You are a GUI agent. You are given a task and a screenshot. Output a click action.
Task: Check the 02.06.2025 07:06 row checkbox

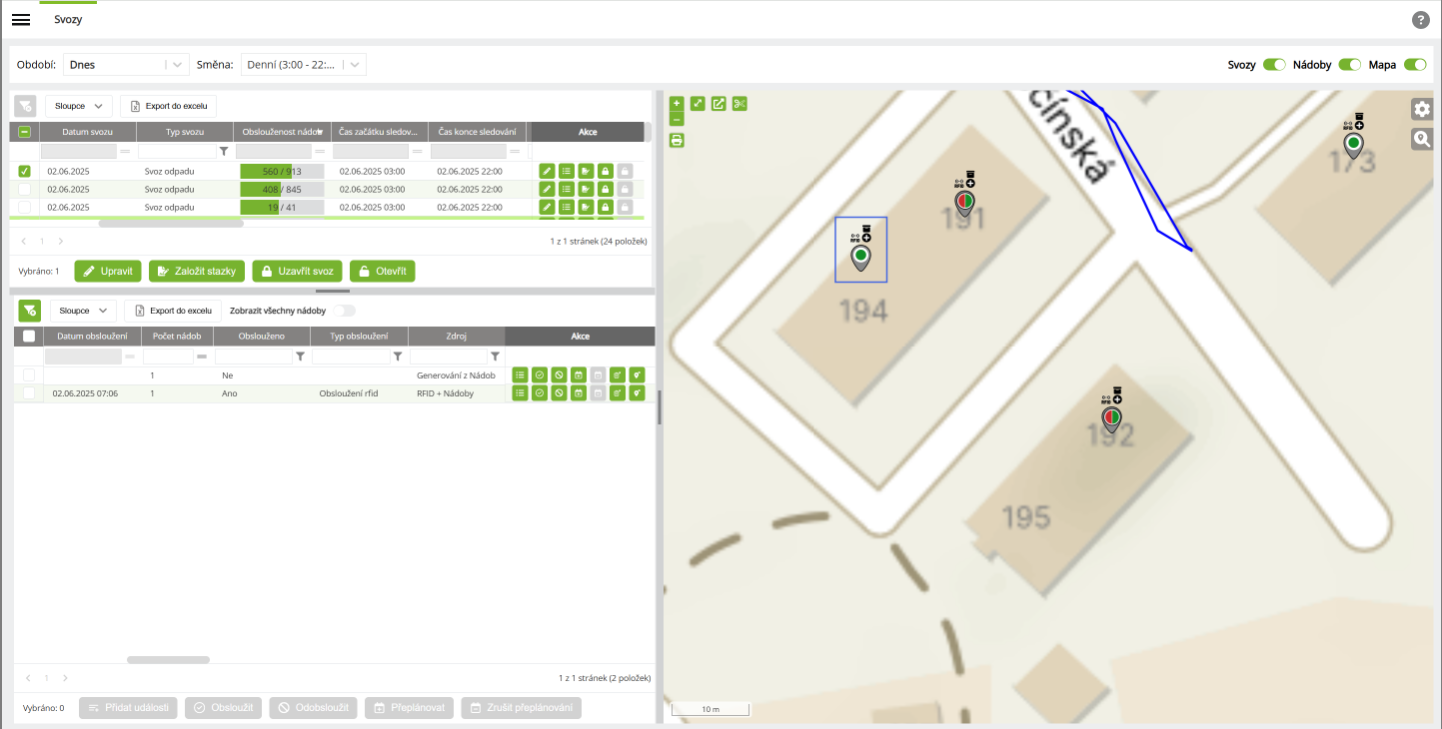tap(29, 394)
